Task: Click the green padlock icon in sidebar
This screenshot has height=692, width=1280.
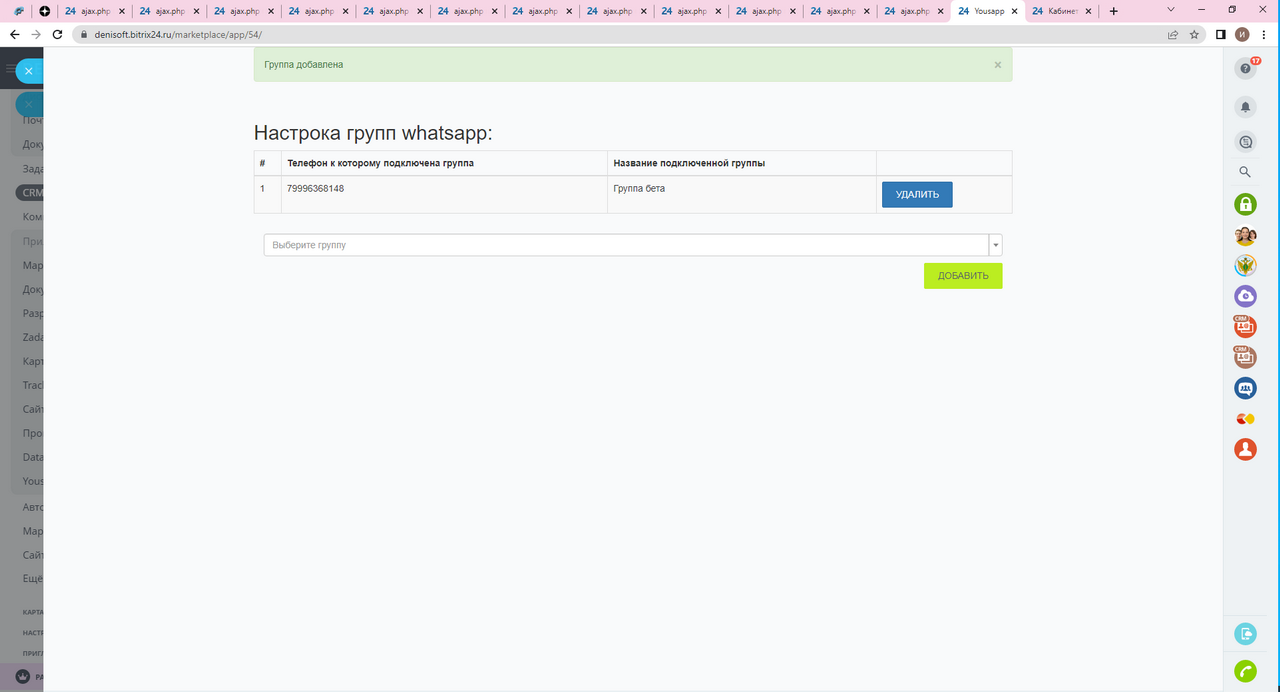Action: click(1245, 204)
